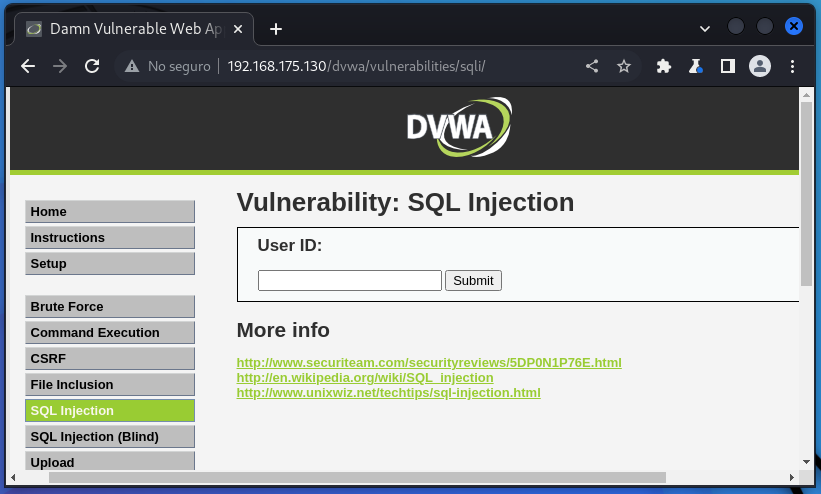Share this page via share icon
This screenshot has width=821, height=494.
(592, 66)
